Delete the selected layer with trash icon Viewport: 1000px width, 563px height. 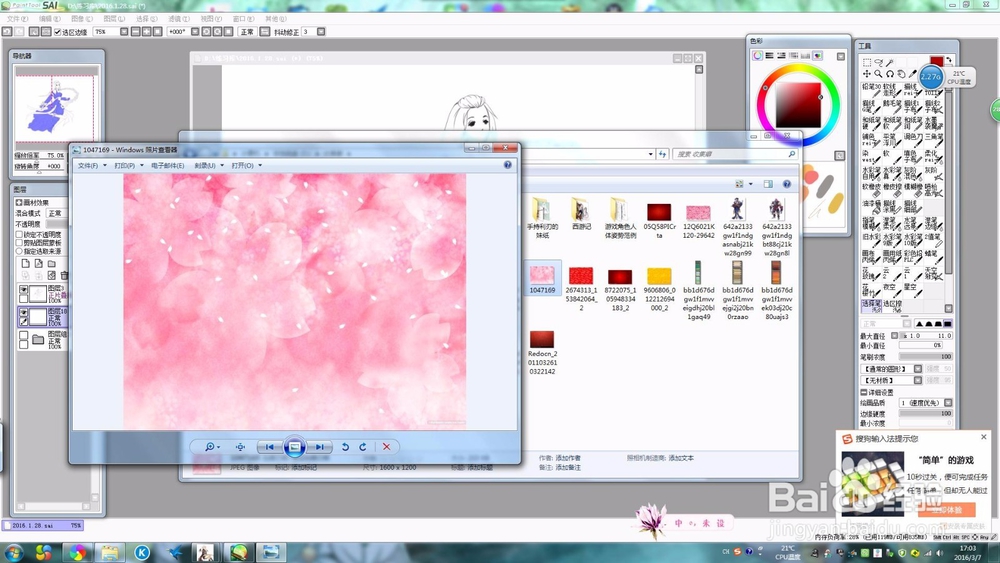[x=64, y=275]
